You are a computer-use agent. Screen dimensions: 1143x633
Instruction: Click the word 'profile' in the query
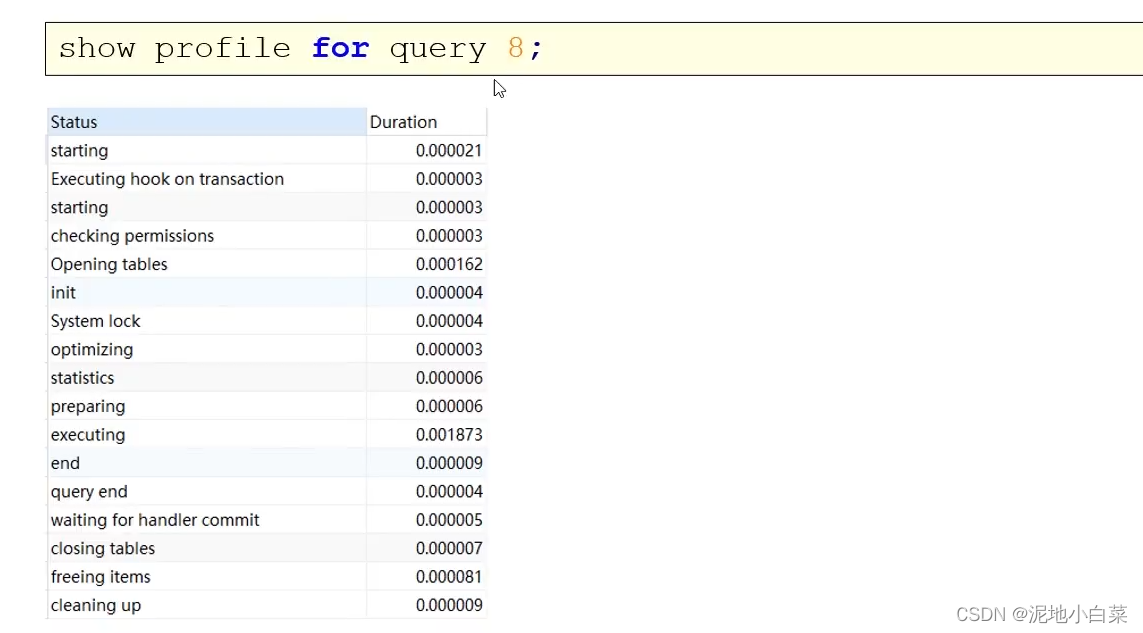pos(222,49)
